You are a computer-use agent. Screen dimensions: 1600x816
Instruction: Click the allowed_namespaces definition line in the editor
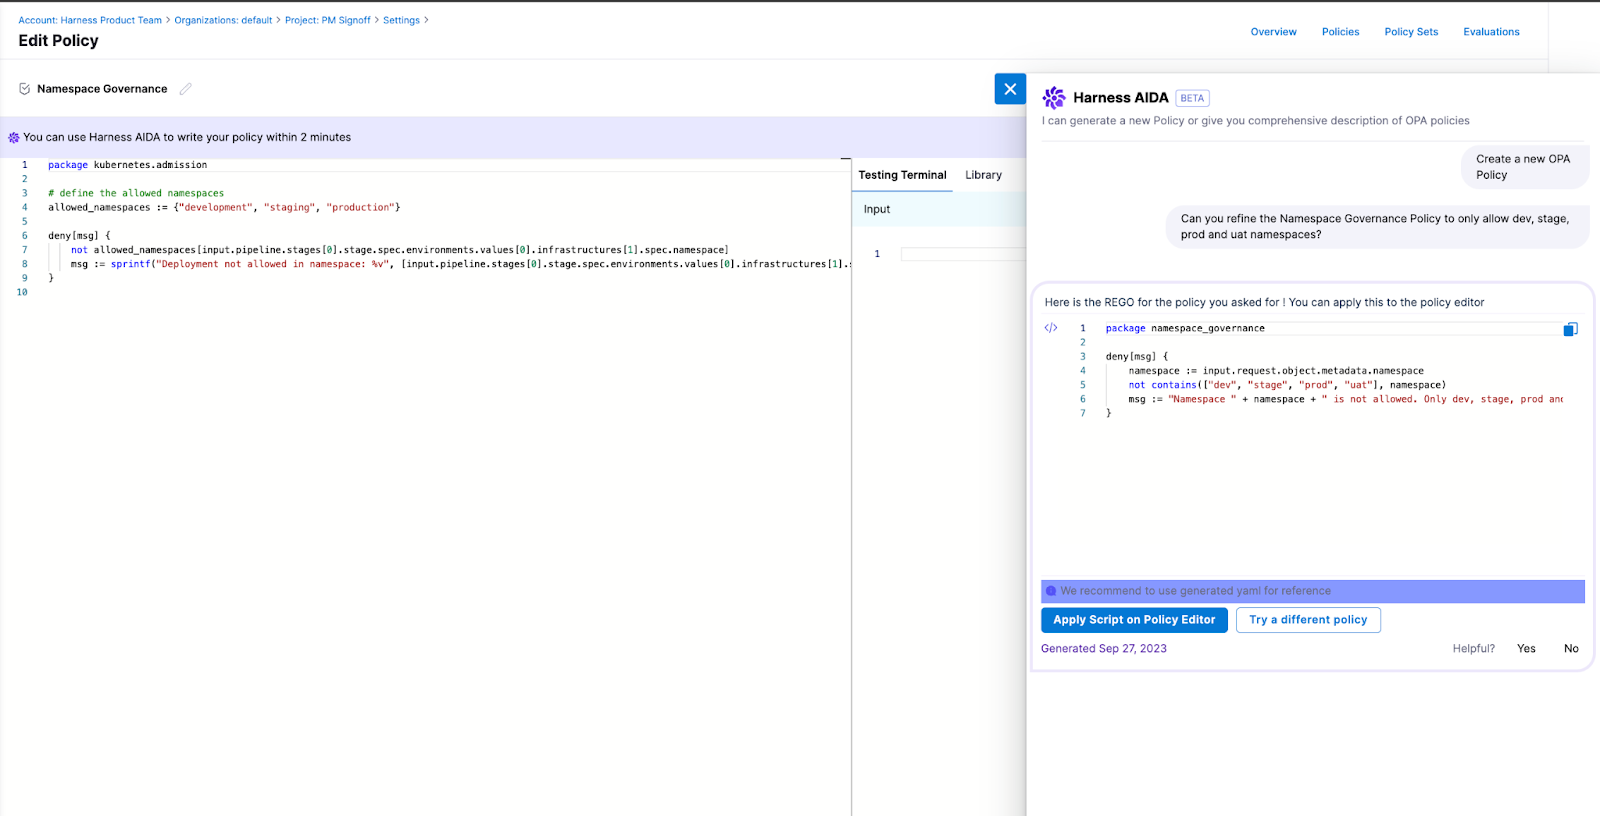[x=224, y=208]
